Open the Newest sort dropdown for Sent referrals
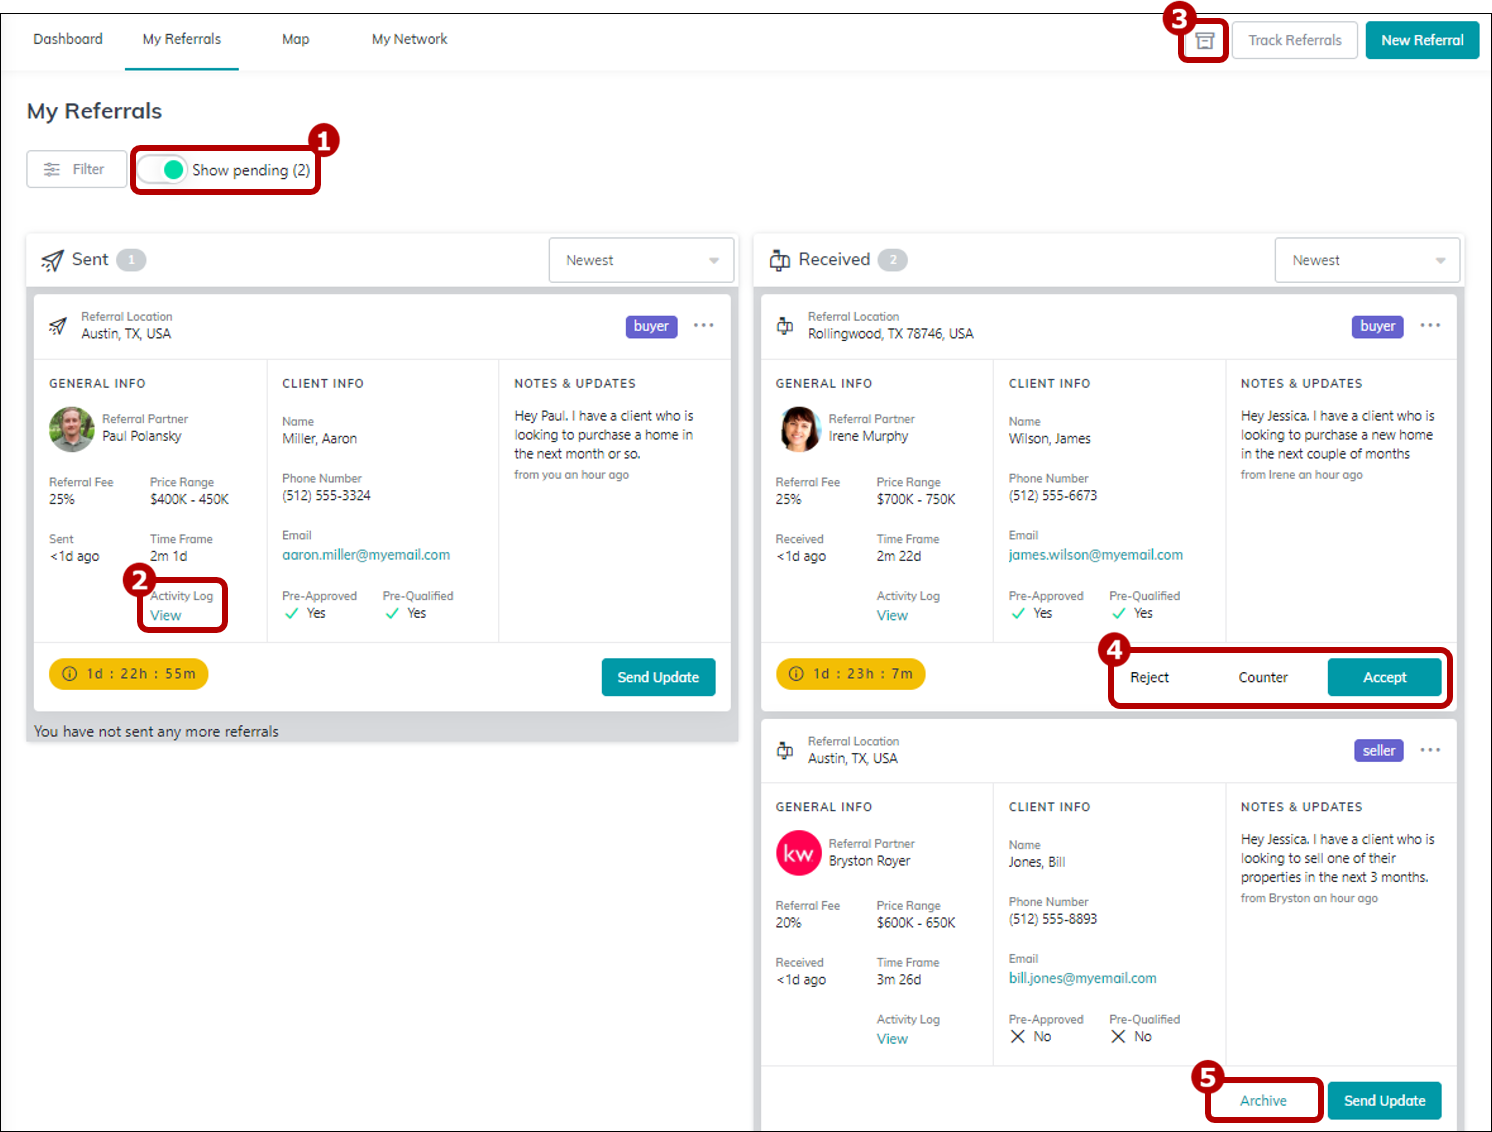1492x1132 pixels. [x=641, y=259]
